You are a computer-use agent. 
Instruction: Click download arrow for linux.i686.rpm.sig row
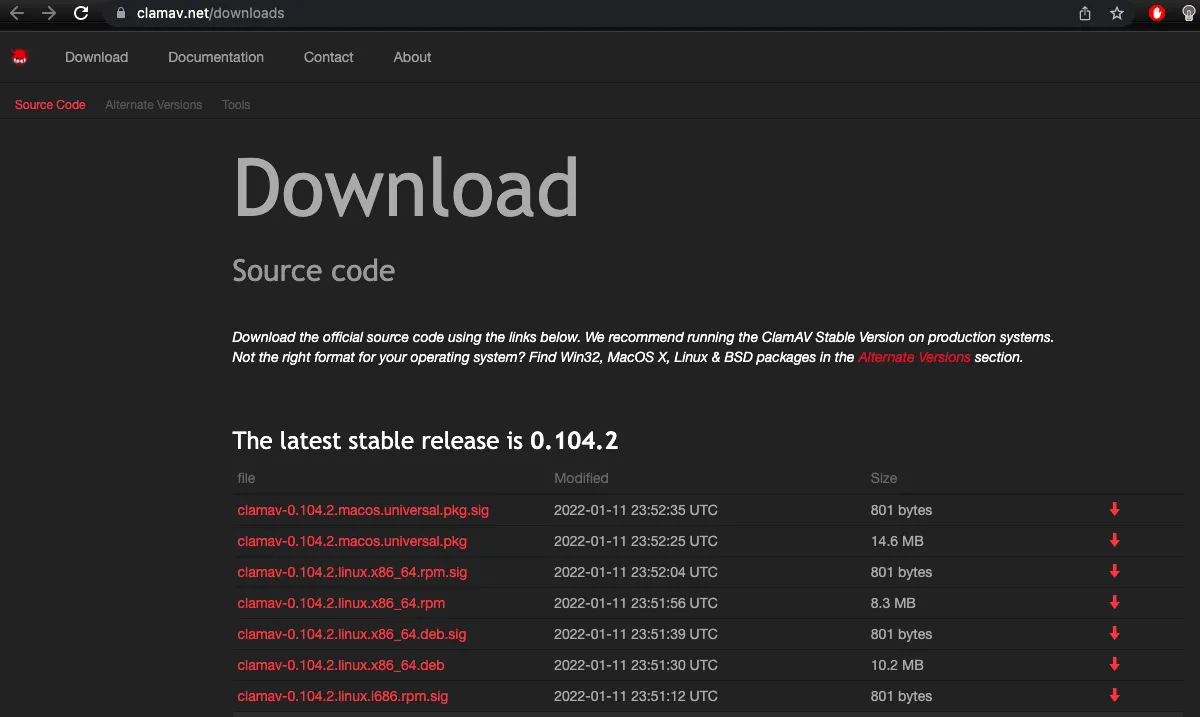(1114, 696)
